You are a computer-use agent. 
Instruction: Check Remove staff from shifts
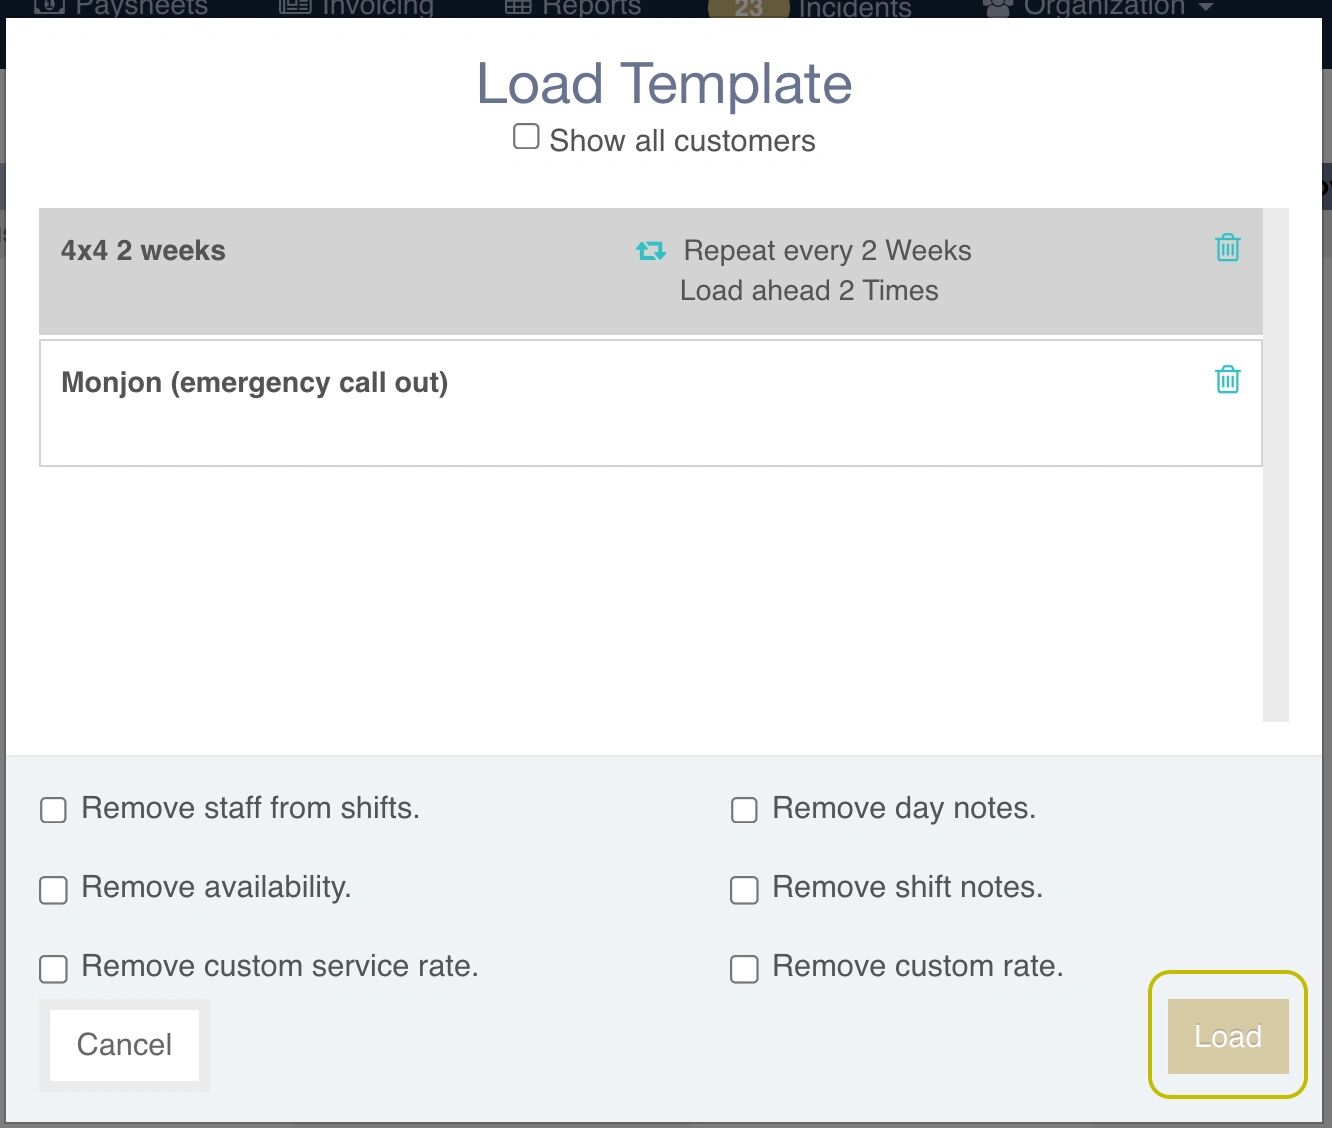coord(53,809)
